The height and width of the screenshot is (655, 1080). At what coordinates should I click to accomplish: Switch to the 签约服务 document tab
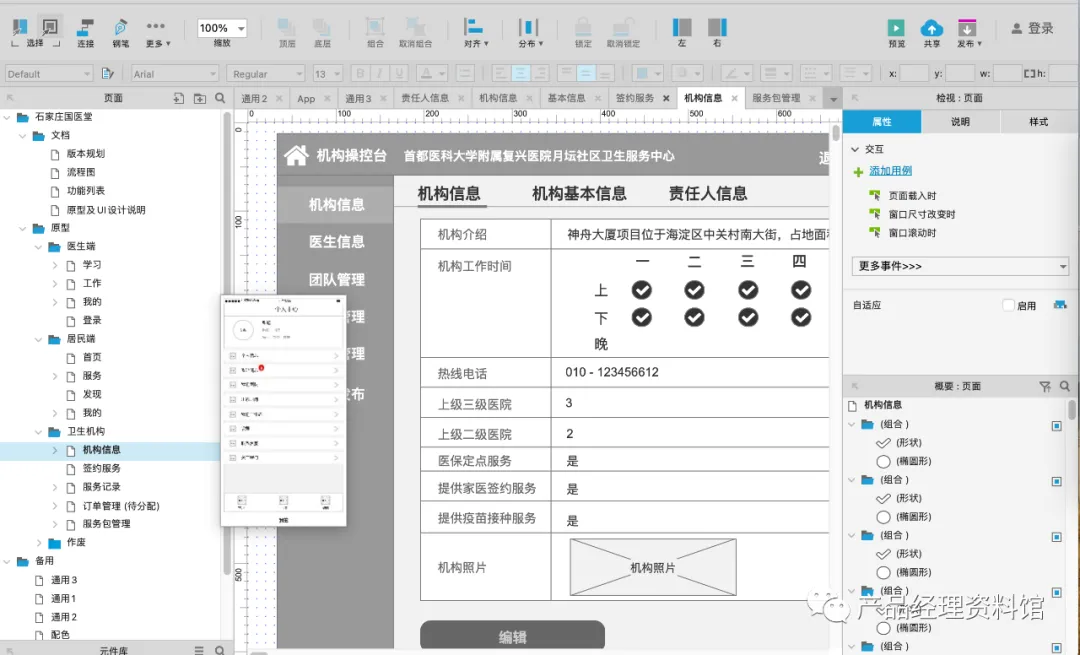tap(634, 98)
